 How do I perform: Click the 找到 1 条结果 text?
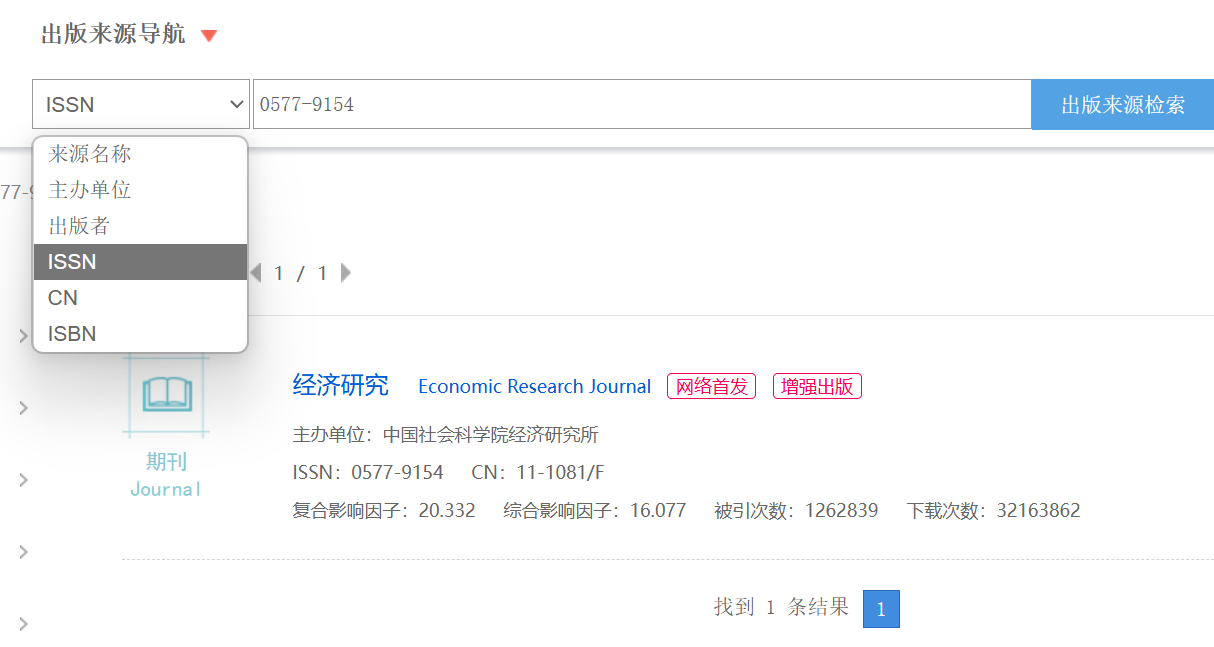[781, 607]
